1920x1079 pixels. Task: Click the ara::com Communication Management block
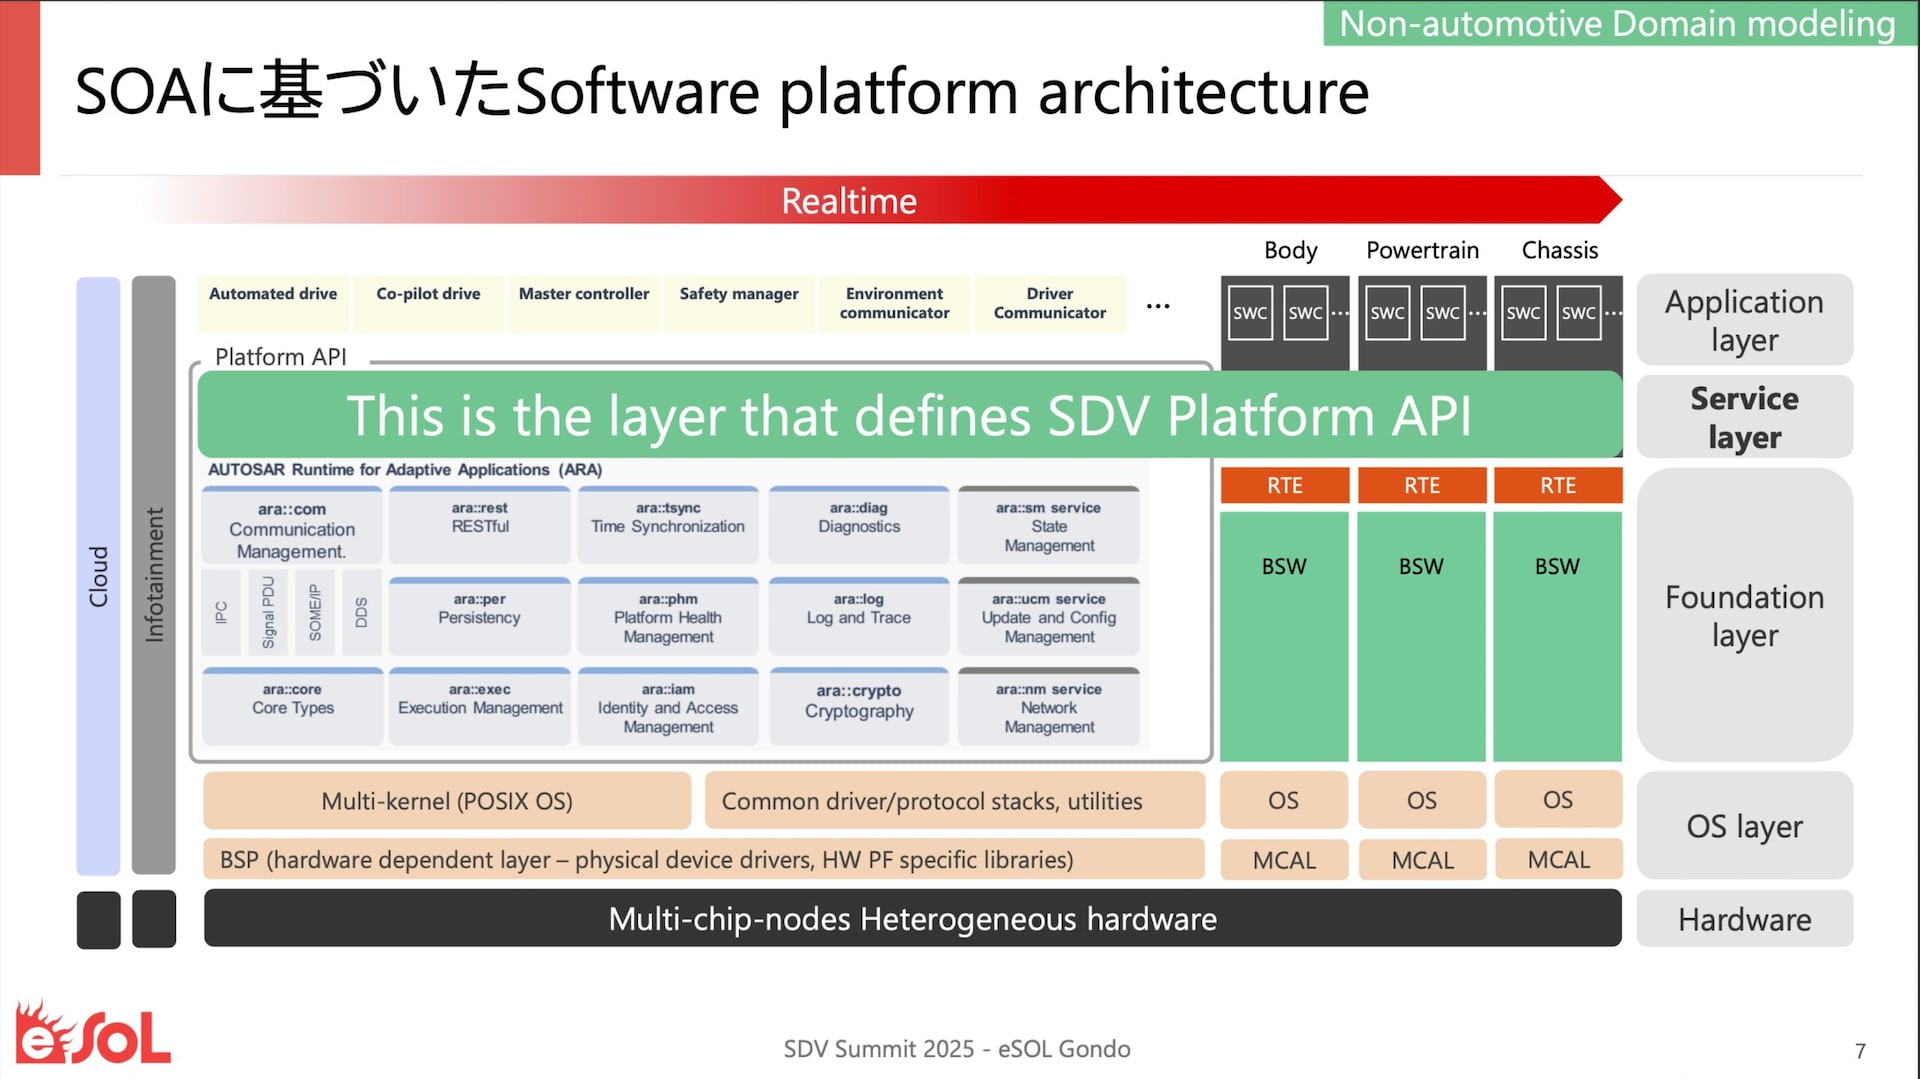click(292, 528)
